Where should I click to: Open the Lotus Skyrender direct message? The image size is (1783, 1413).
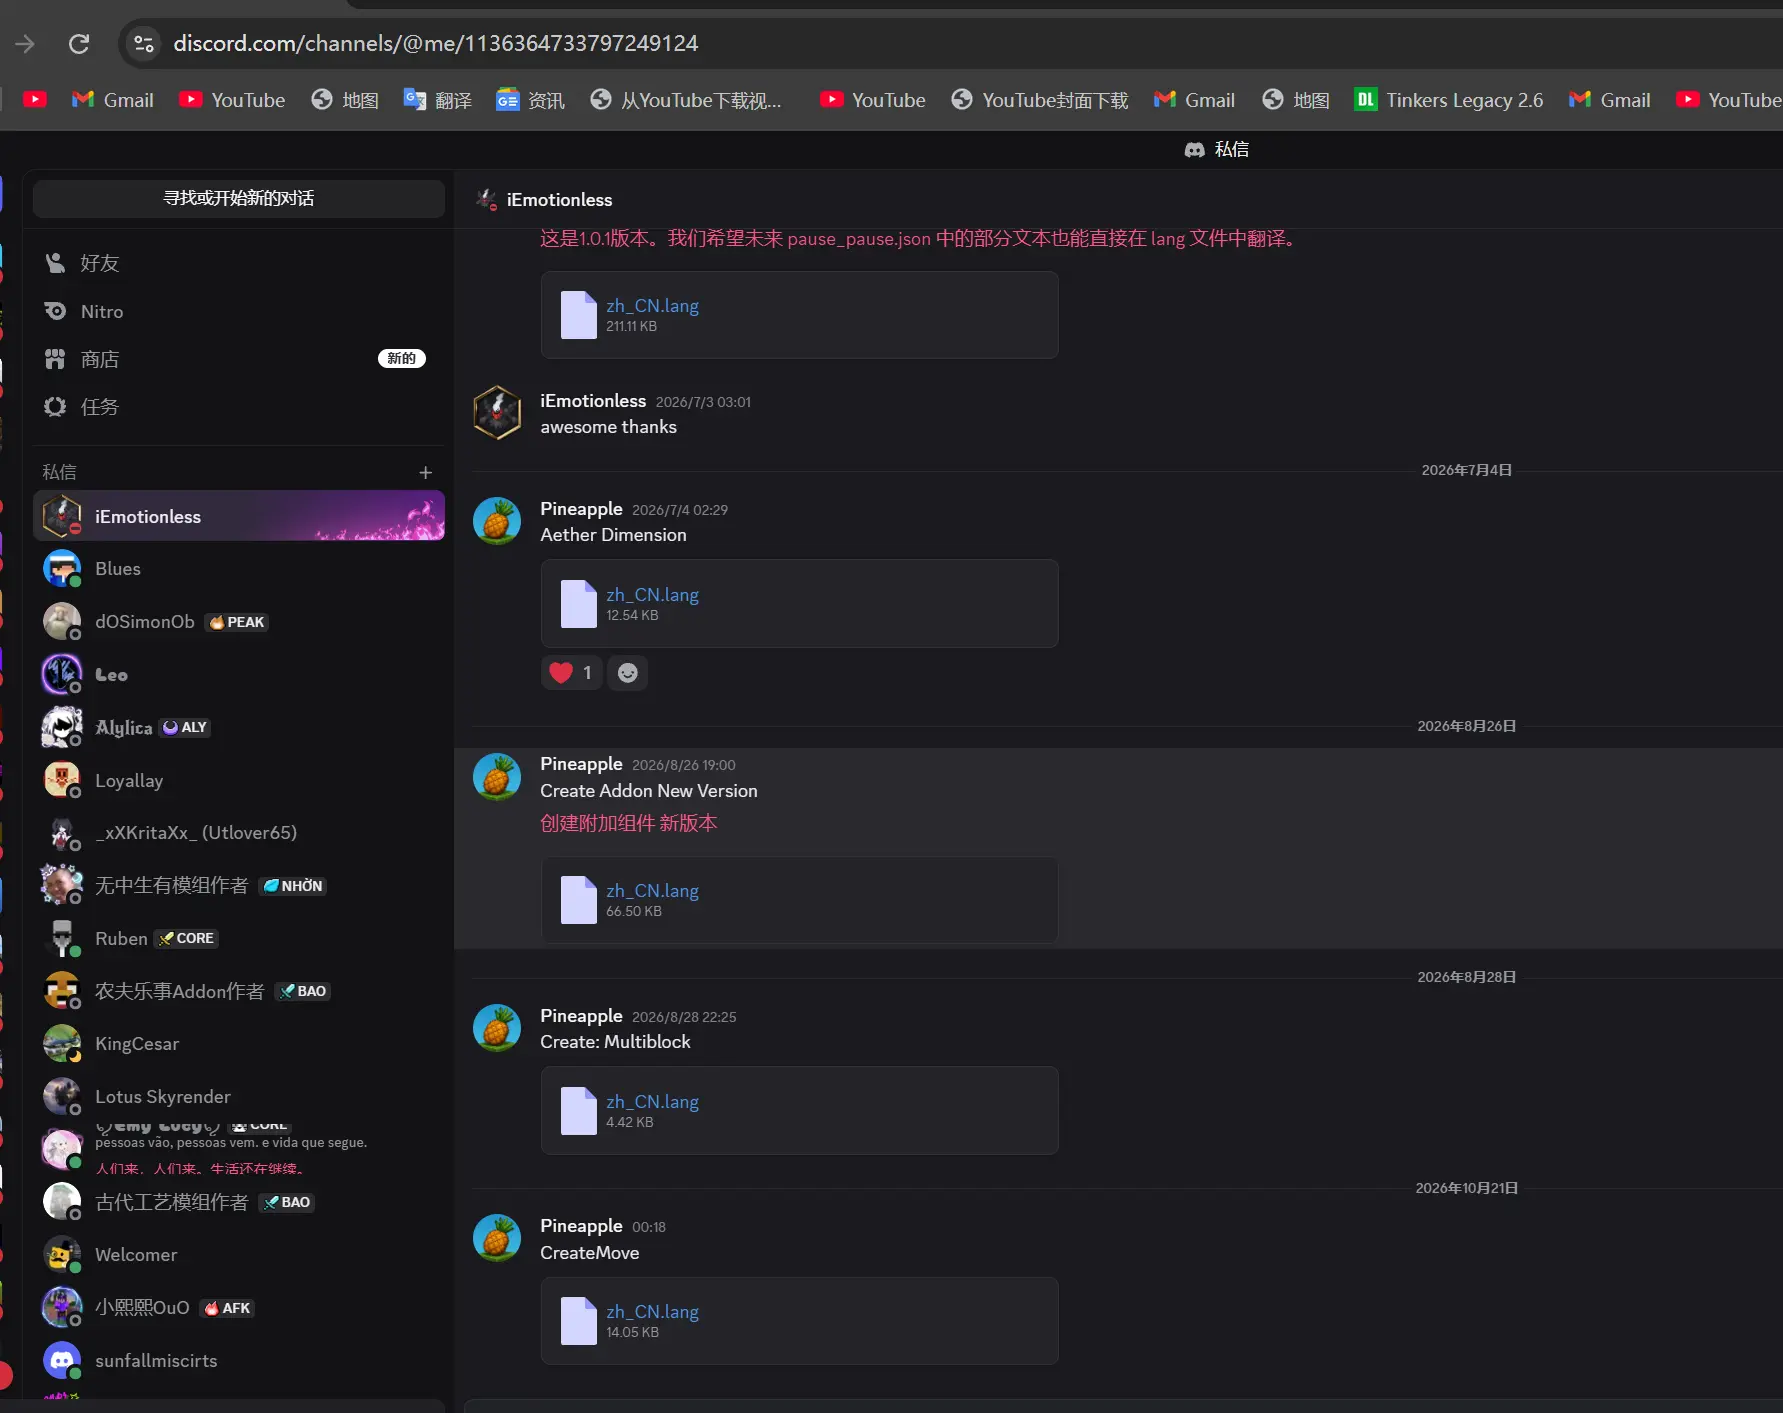tap(238, 1096)
